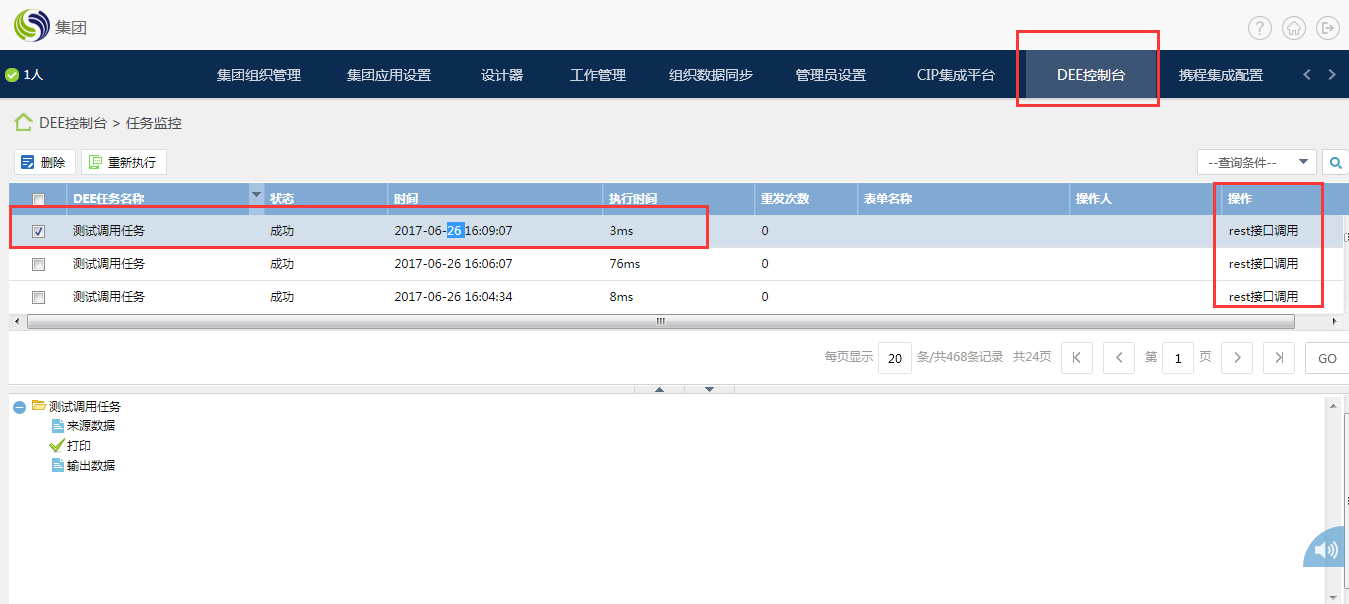Collapse 测试调用任务 tree node
The width and height of the screenshot is (1349, 604).
point(19,408)
